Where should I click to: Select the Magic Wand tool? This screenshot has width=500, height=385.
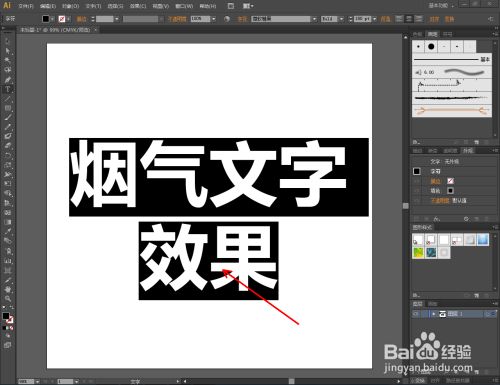[8, 61]
